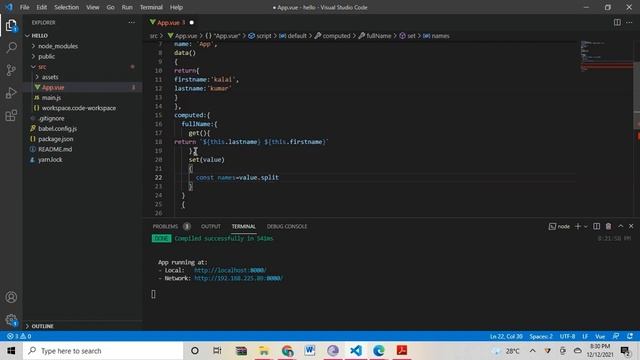The height and width of the screenshot is (360, 640).
Task: Open the Run and Debug view
Action: point(11,93)
